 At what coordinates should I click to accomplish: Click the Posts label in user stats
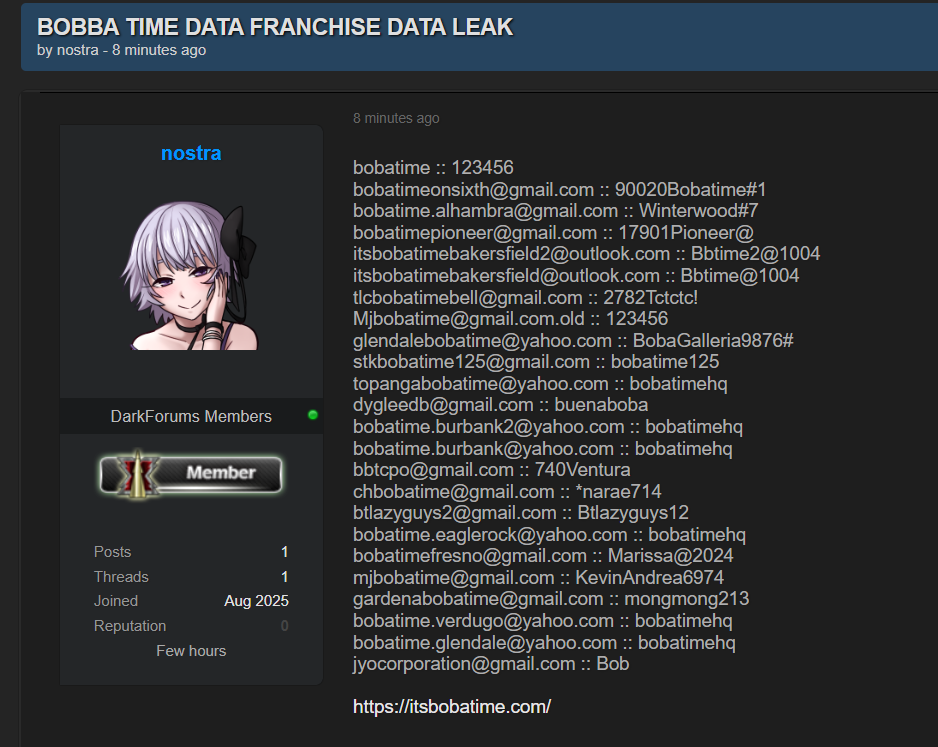(x=112, y=552)
